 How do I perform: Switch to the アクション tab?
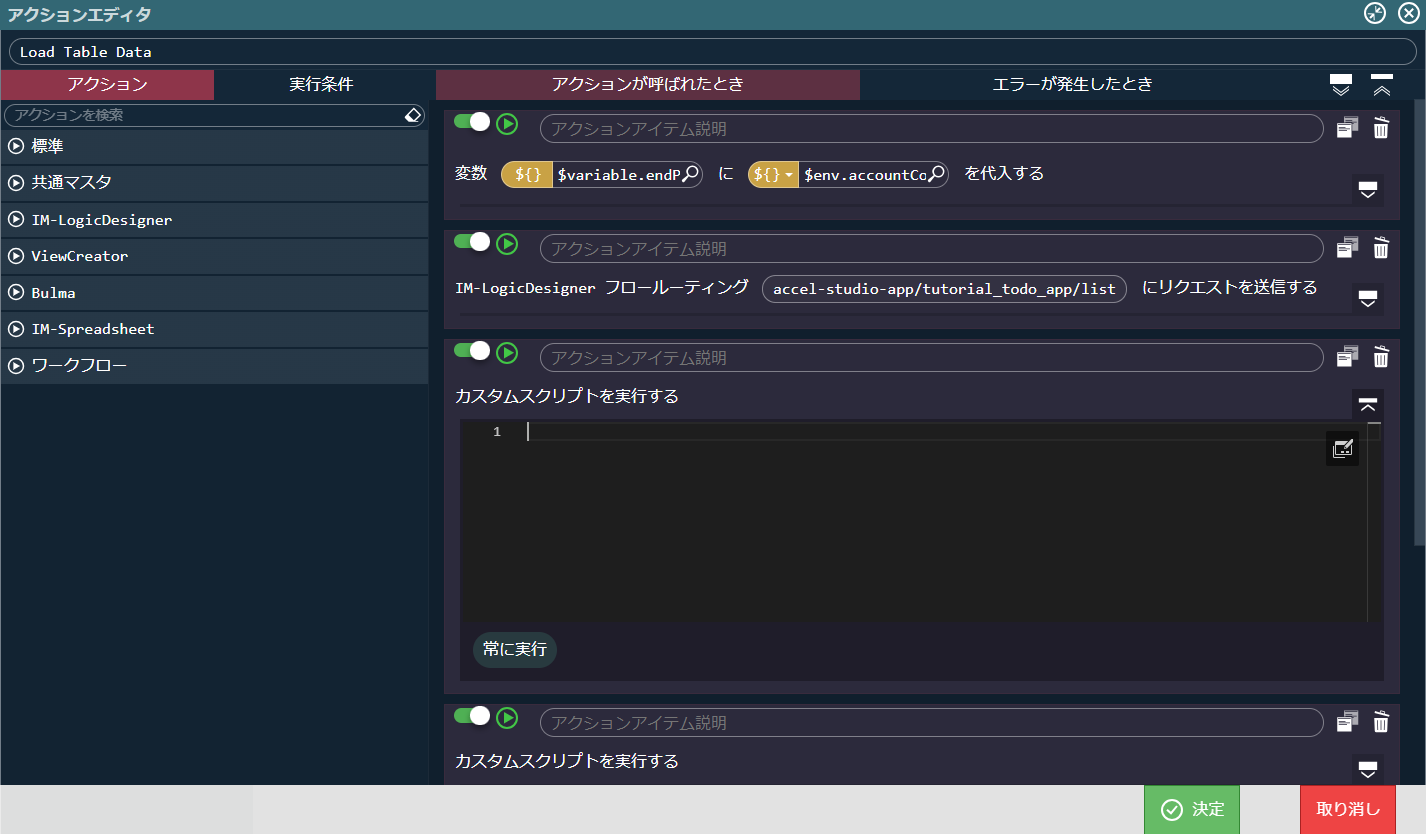(107, 84)
